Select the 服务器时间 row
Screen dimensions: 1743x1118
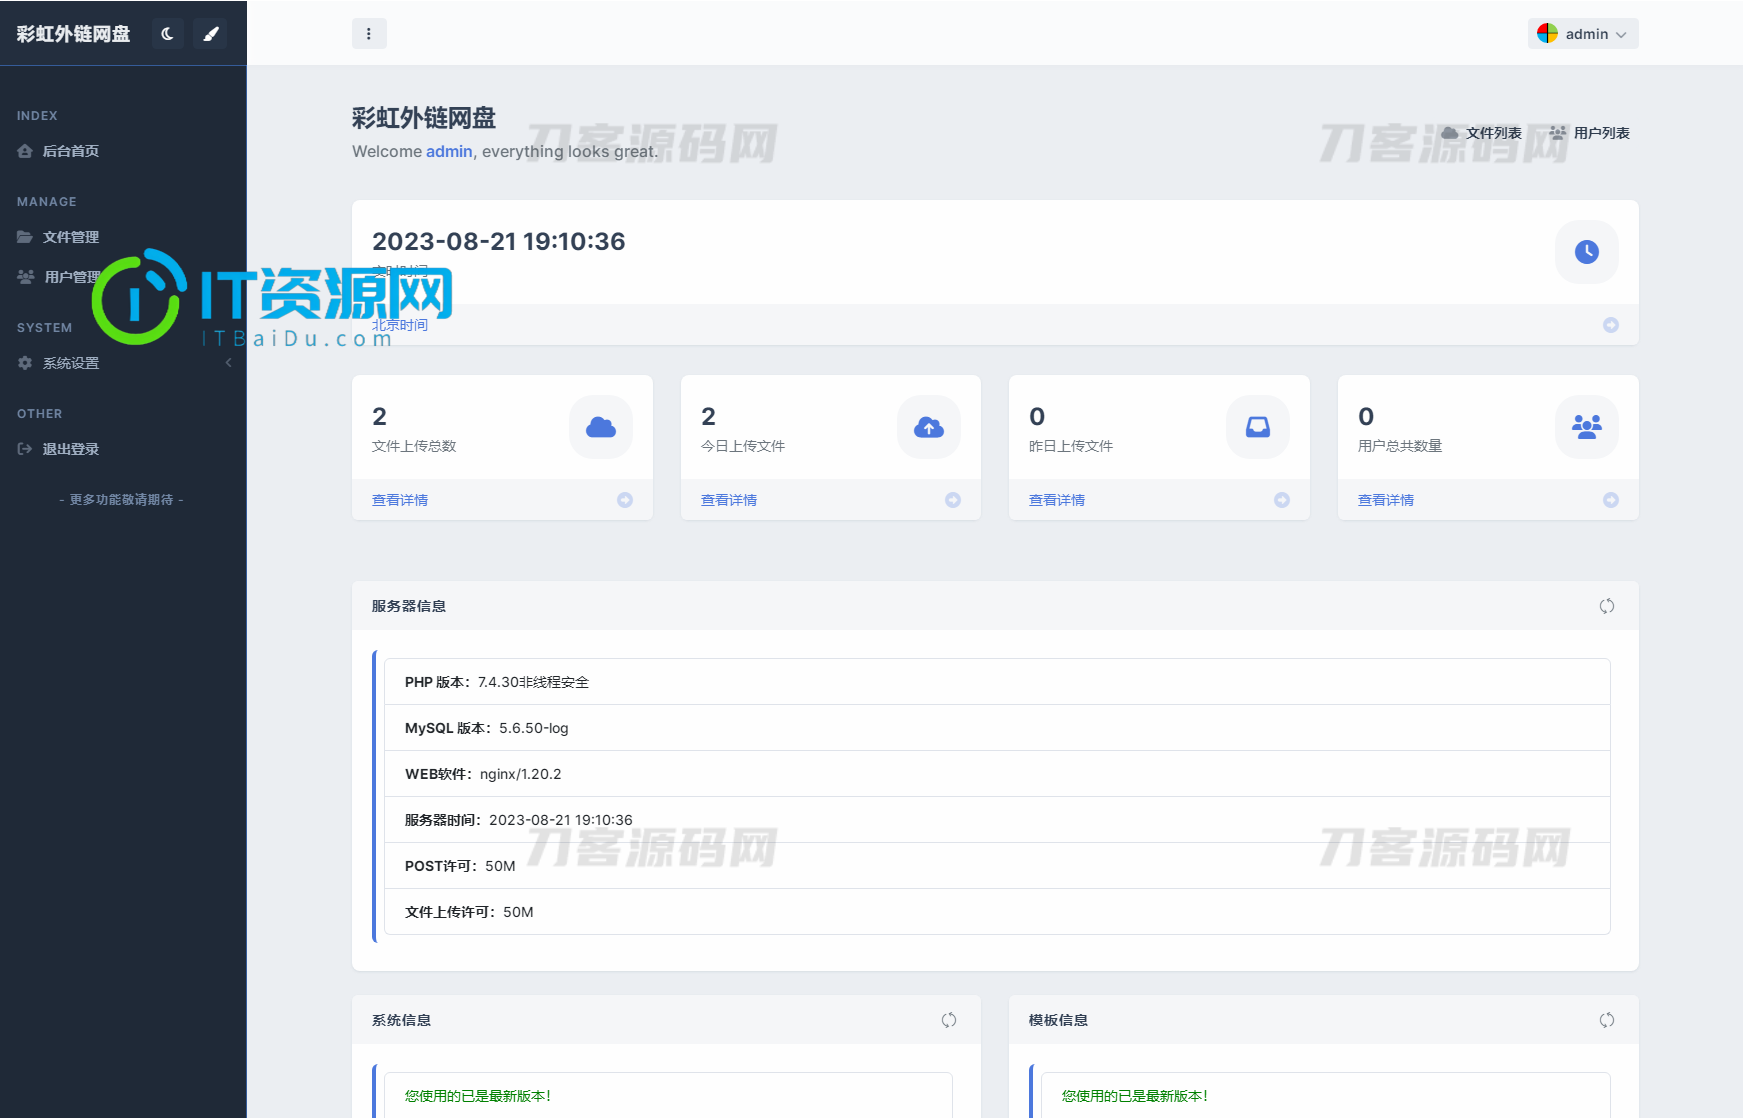[997, 820]
